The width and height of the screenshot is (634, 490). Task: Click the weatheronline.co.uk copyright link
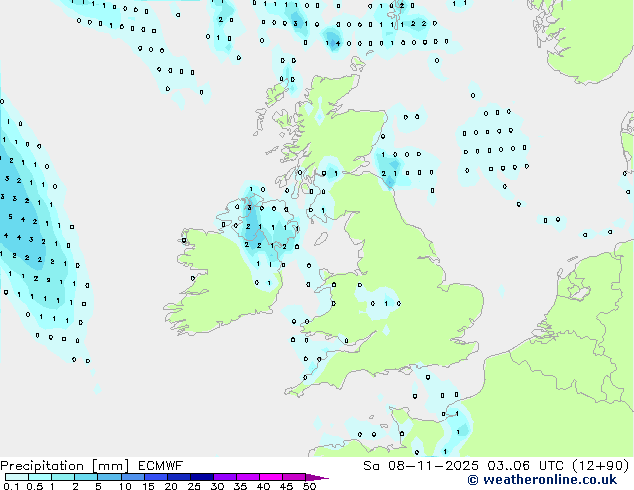pyautogui.click(x=542, y=479)
